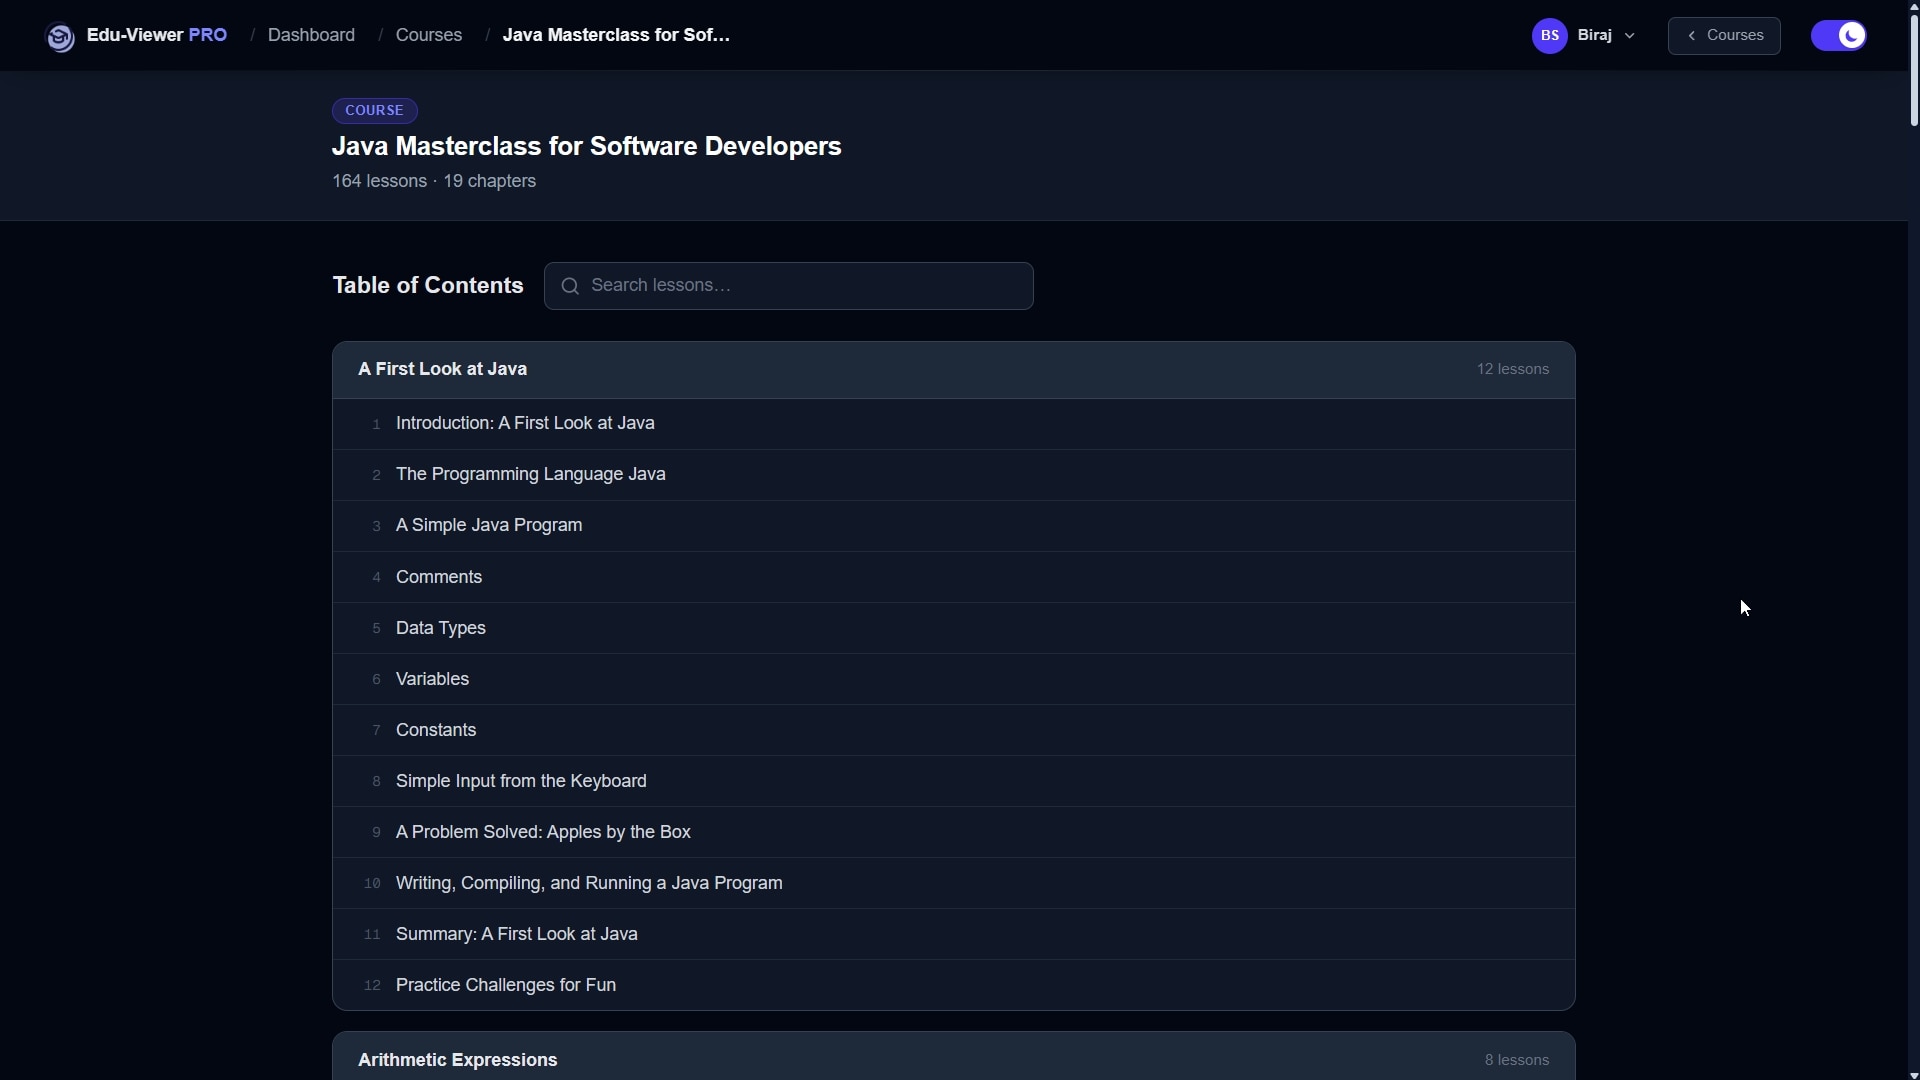Open Dashboard from the breadcrumb
Viewport: 1920px width, 1080px height.
[310, 35]
